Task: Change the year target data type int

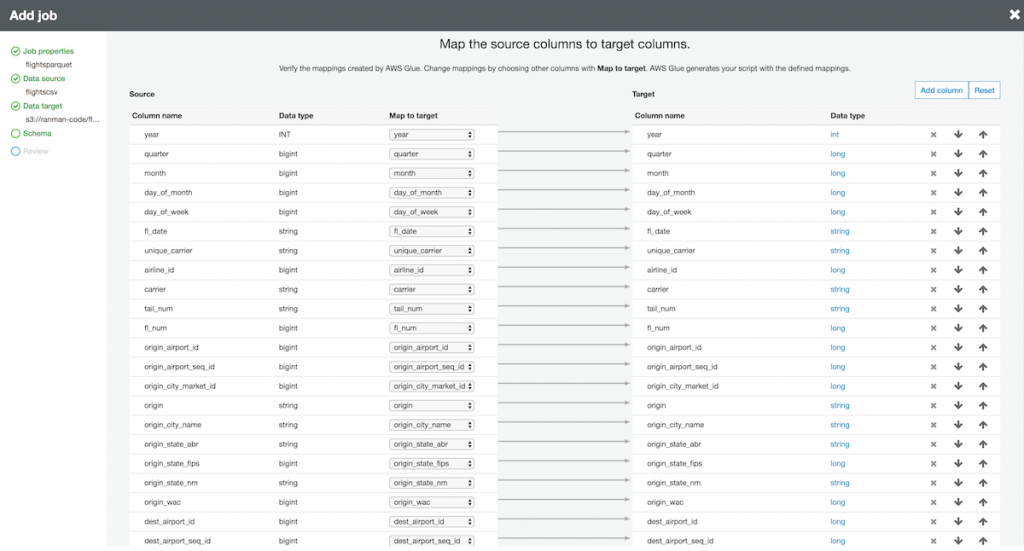Action: coord(835,134)
